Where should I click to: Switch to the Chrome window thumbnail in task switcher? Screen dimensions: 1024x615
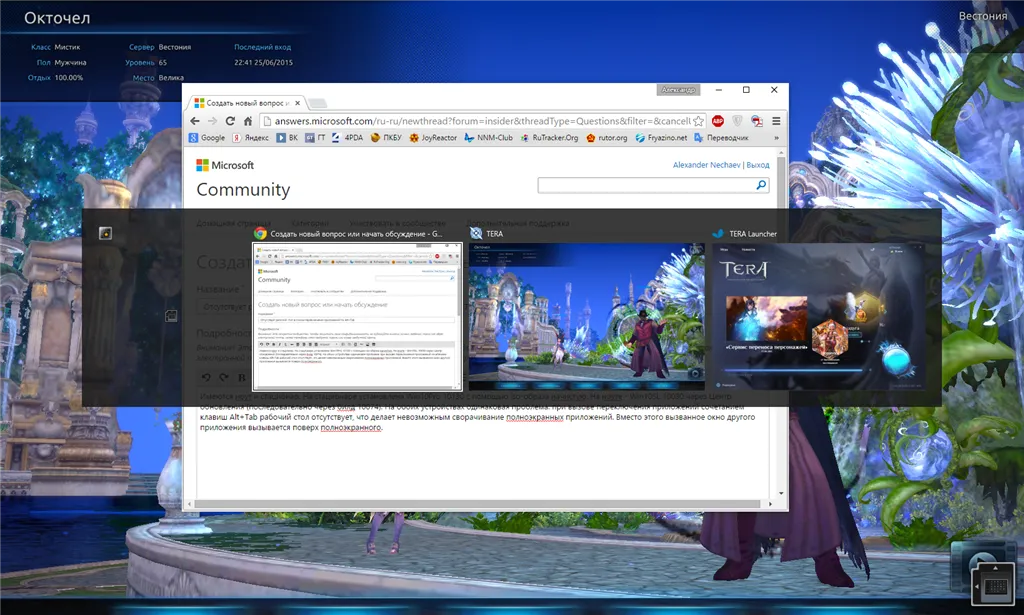(357, 317)
